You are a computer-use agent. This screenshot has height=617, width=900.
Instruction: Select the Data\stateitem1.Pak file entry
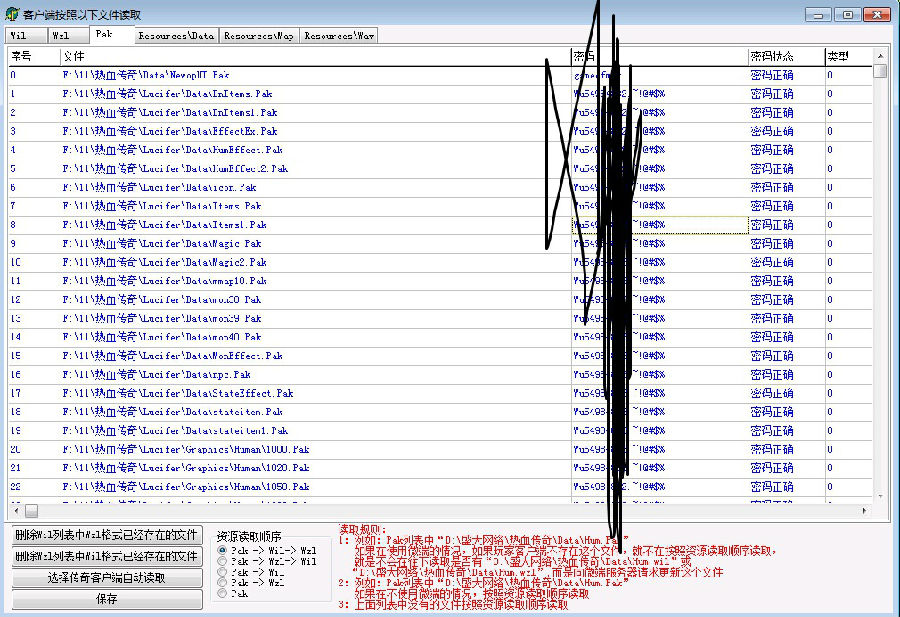[175, 430]
